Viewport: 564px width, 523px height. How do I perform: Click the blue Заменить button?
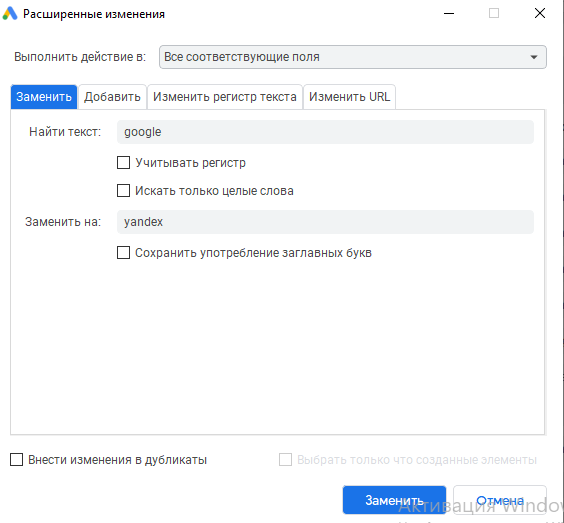(394, 500)
